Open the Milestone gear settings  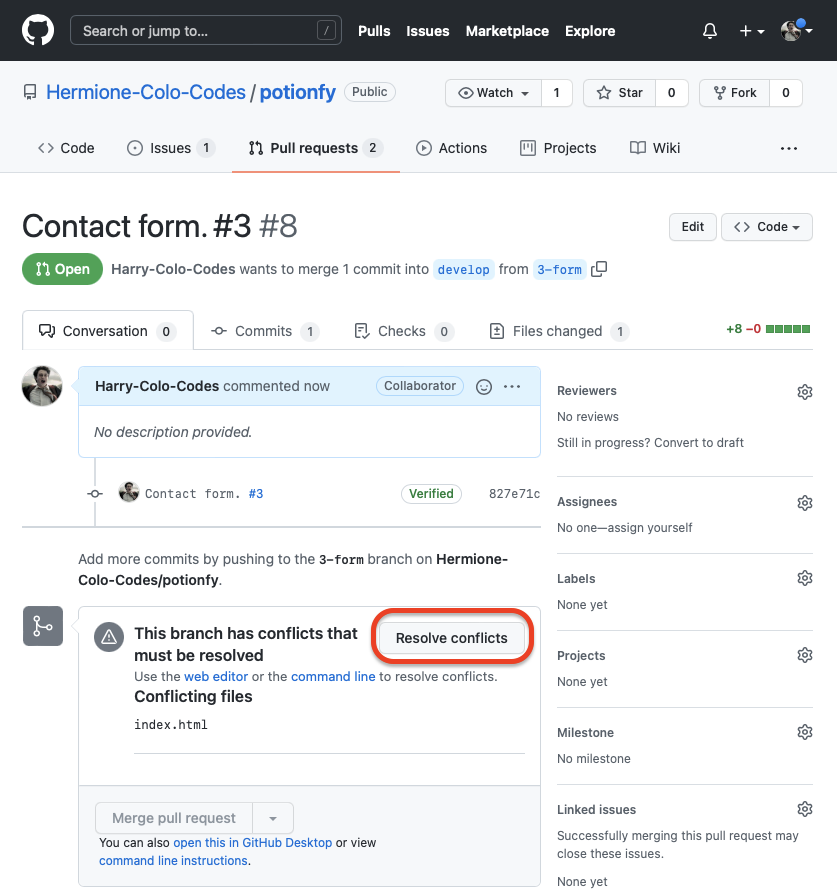[804, 733]
